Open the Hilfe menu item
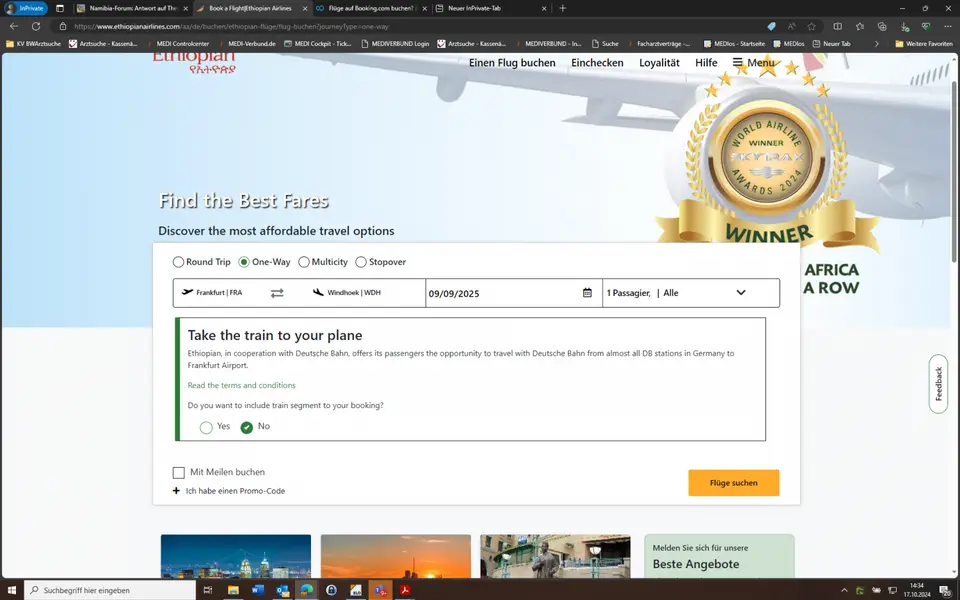 coord(706,62)
